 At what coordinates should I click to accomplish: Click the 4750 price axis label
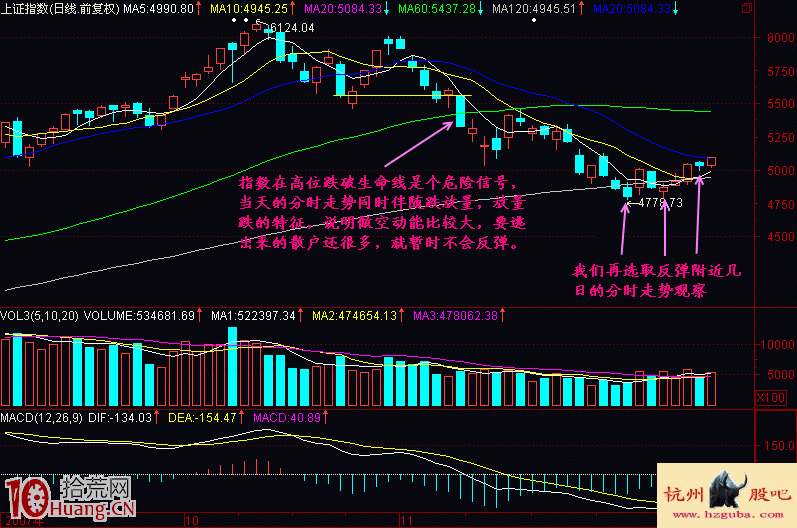click(781, 204)
